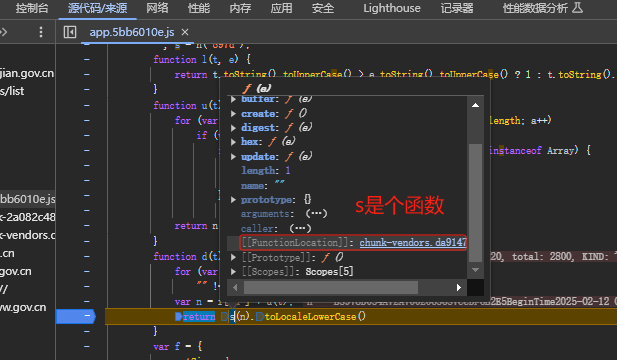
Task: Open the chunk-vendors.da9147 function location link
Action: pyautogui.click(x=413, y=243)
